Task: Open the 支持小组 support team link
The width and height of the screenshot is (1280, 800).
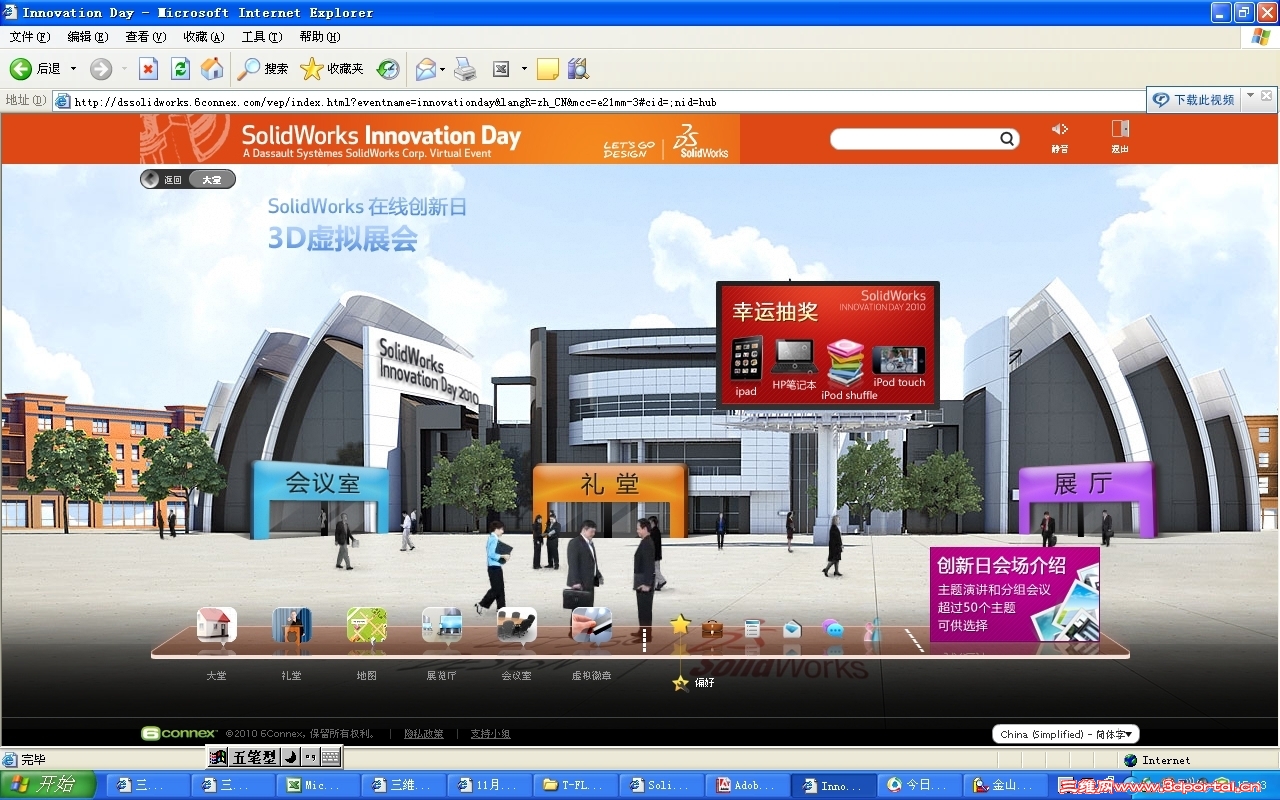Action: [491, 734]
